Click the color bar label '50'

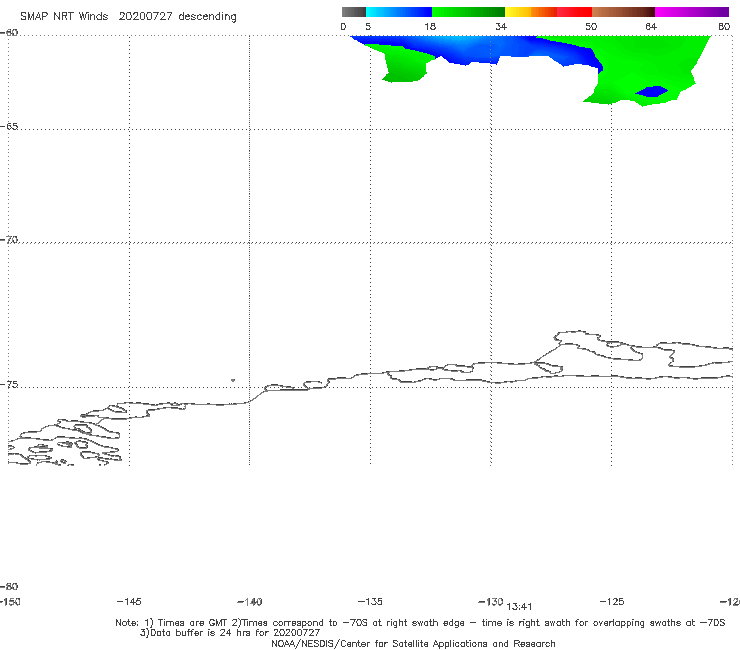[591, 26]
